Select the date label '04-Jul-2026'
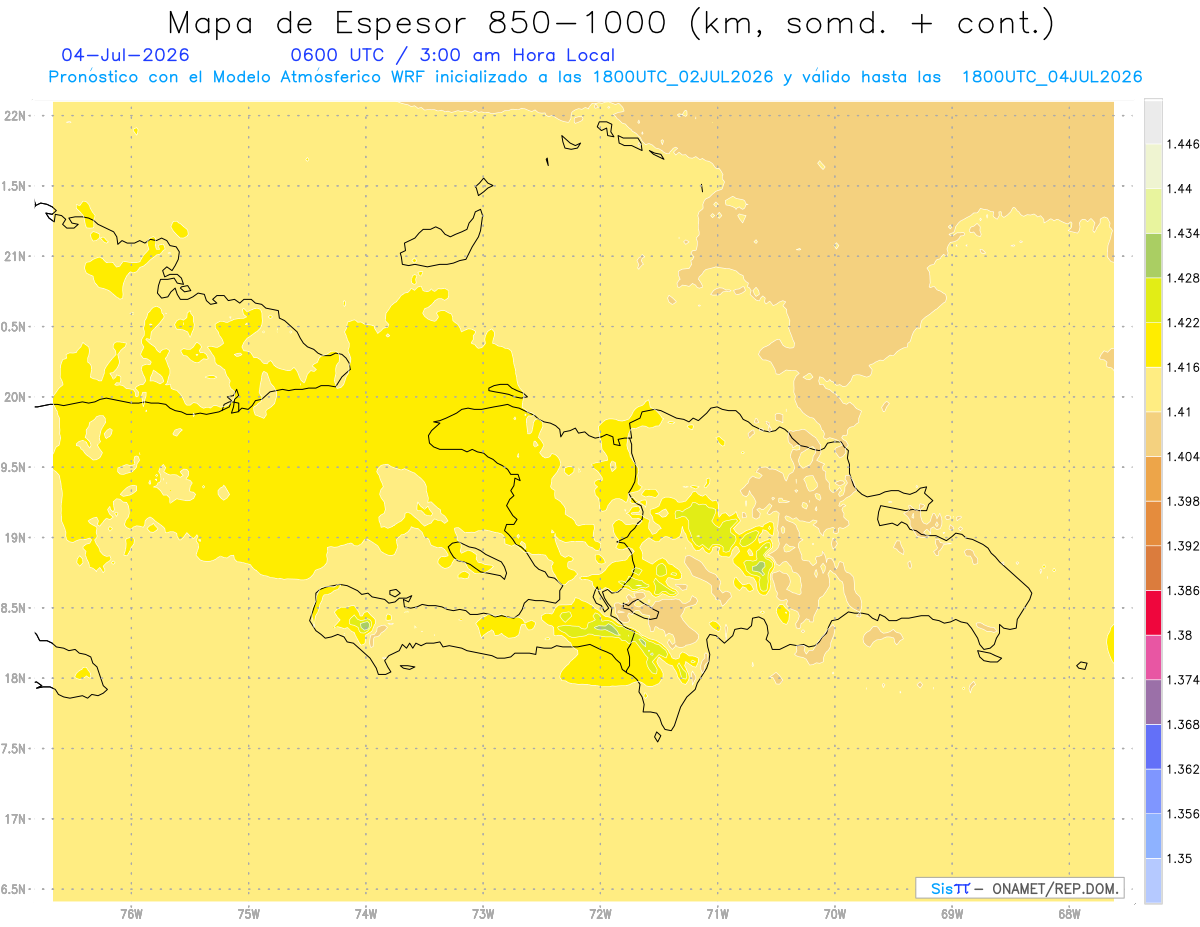 125,55
